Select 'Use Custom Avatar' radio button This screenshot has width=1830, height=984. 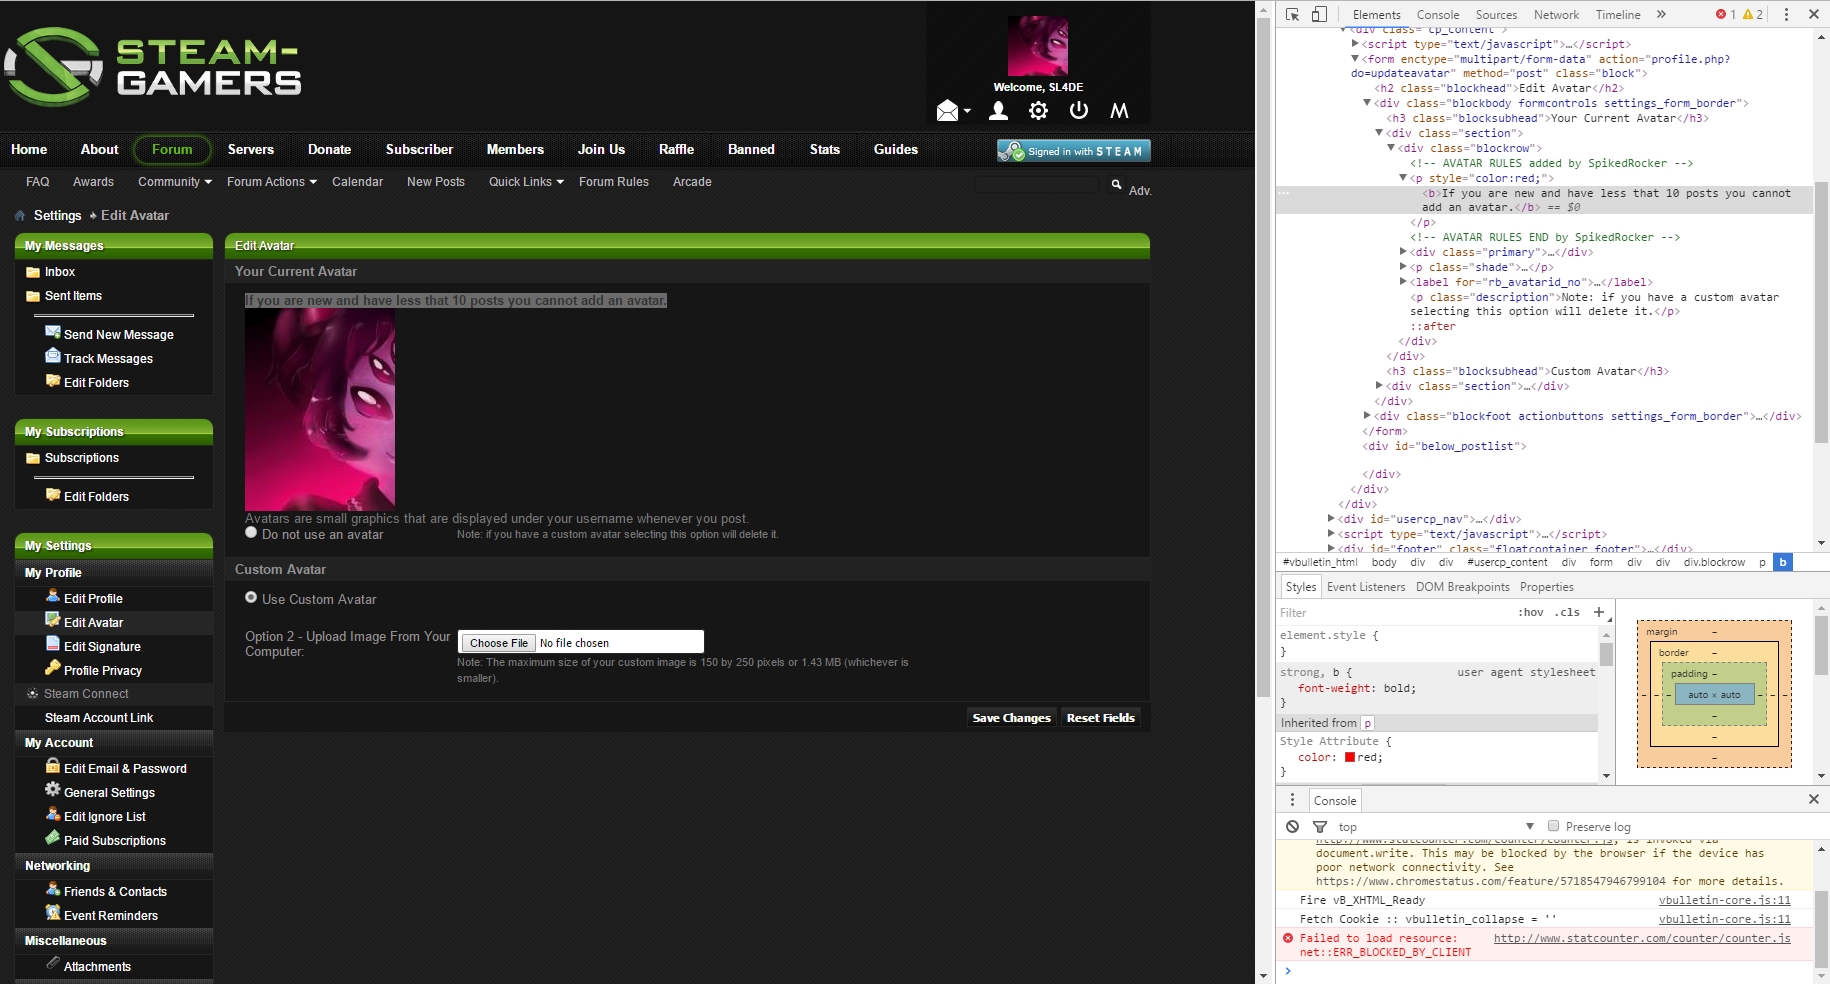(251, 598)
